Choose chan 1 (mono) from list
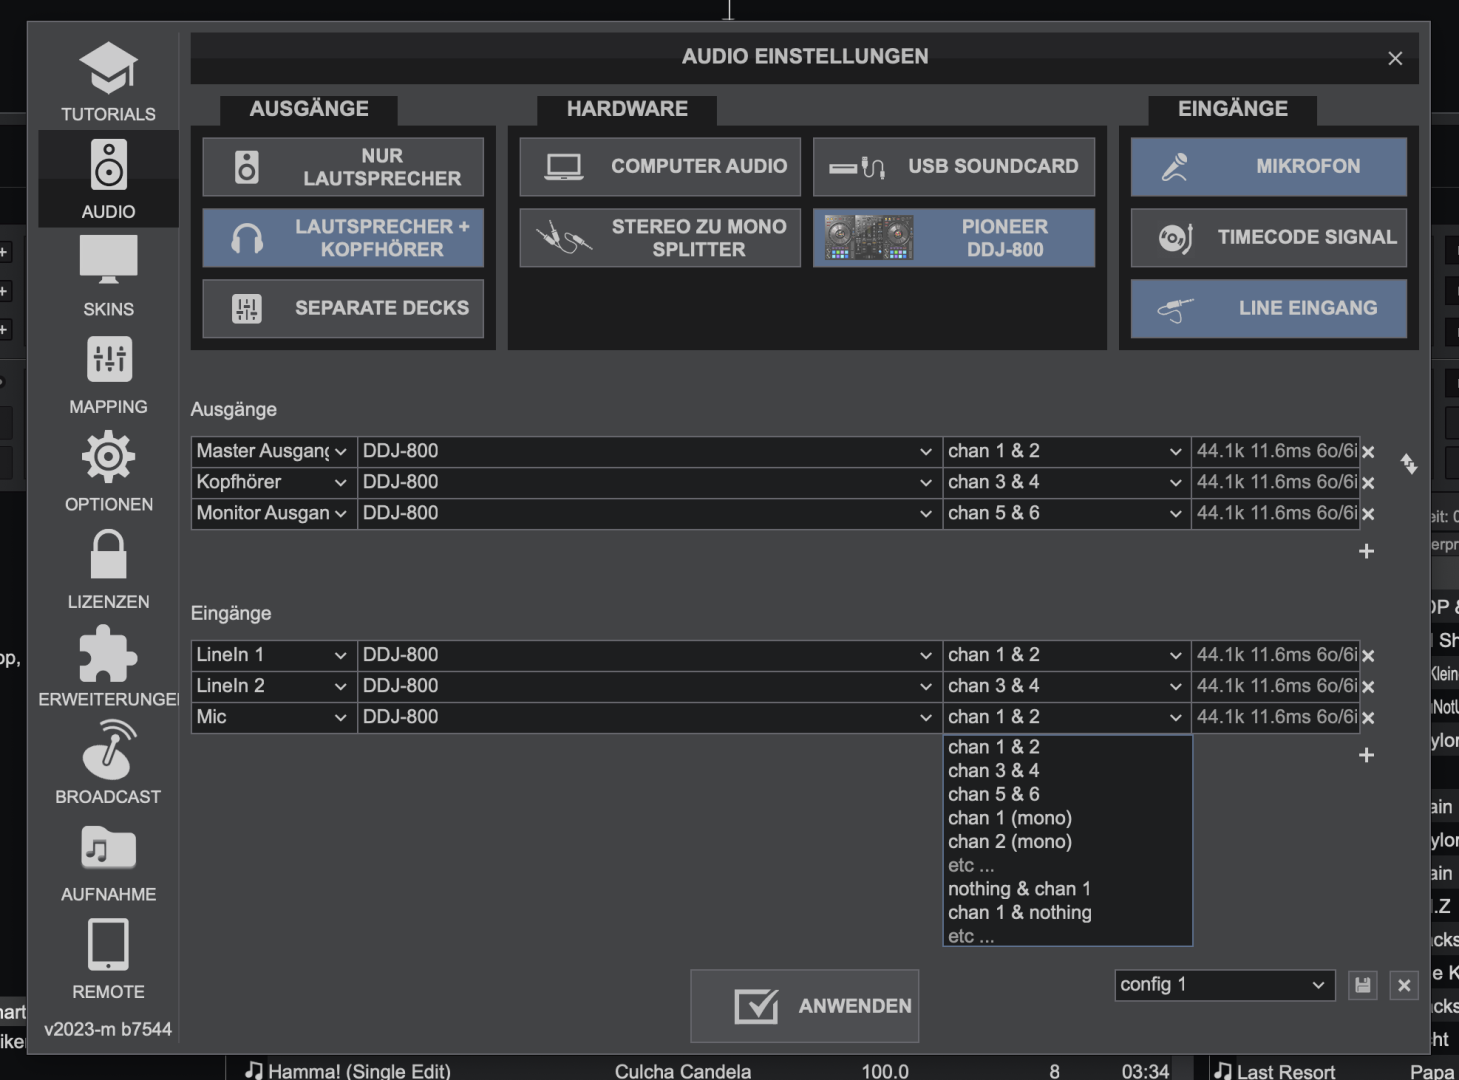 point(1068,818)
